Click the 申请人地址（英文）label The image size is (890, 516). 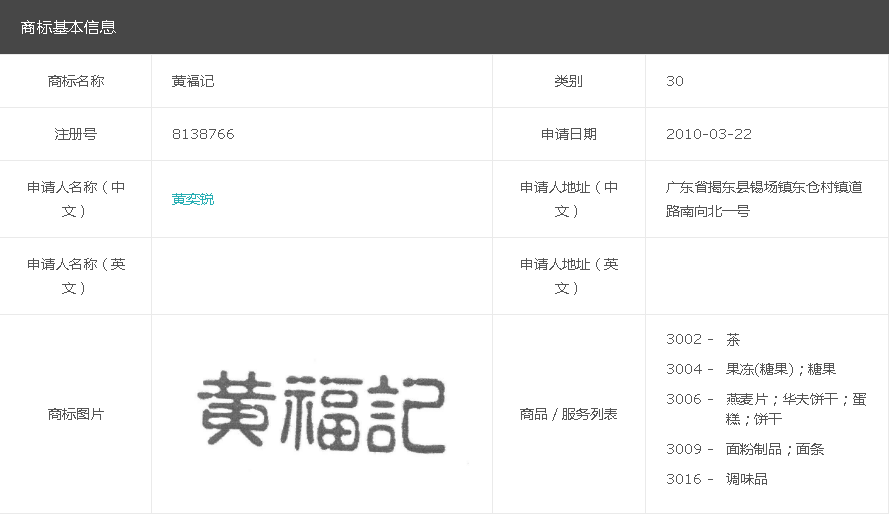[x=568, y=276]
